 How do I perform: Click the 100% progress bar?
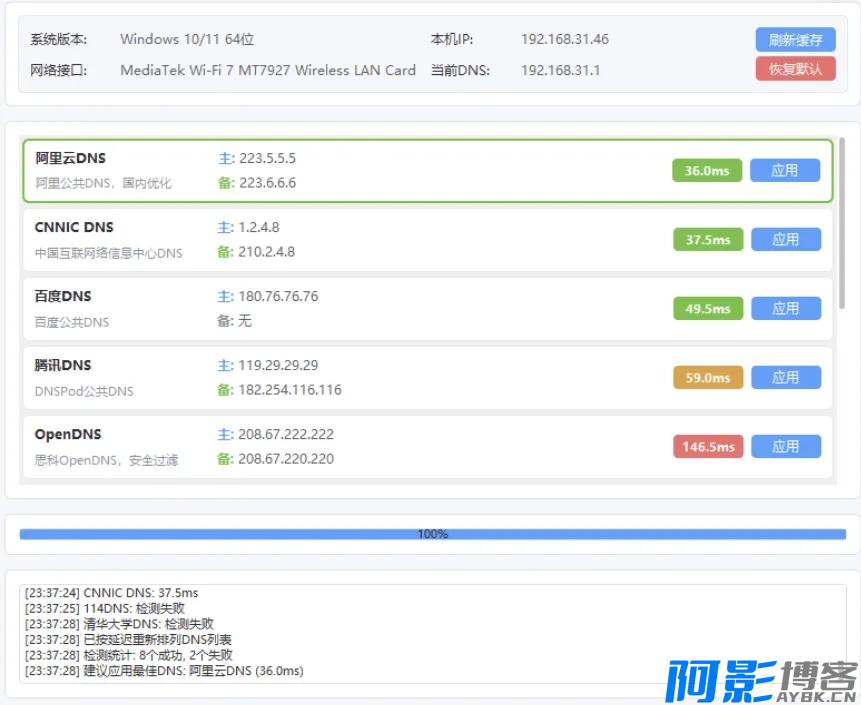[430, 534]
